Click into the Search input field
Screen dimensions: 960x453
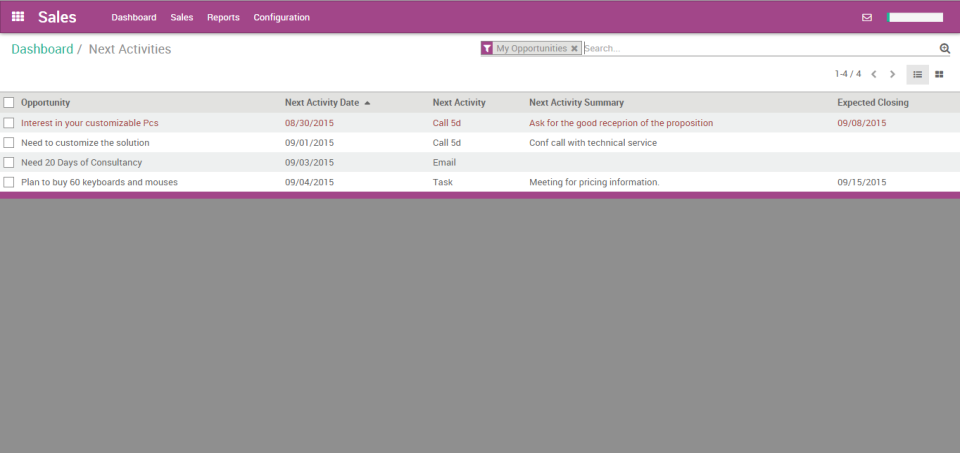(758, 48)
